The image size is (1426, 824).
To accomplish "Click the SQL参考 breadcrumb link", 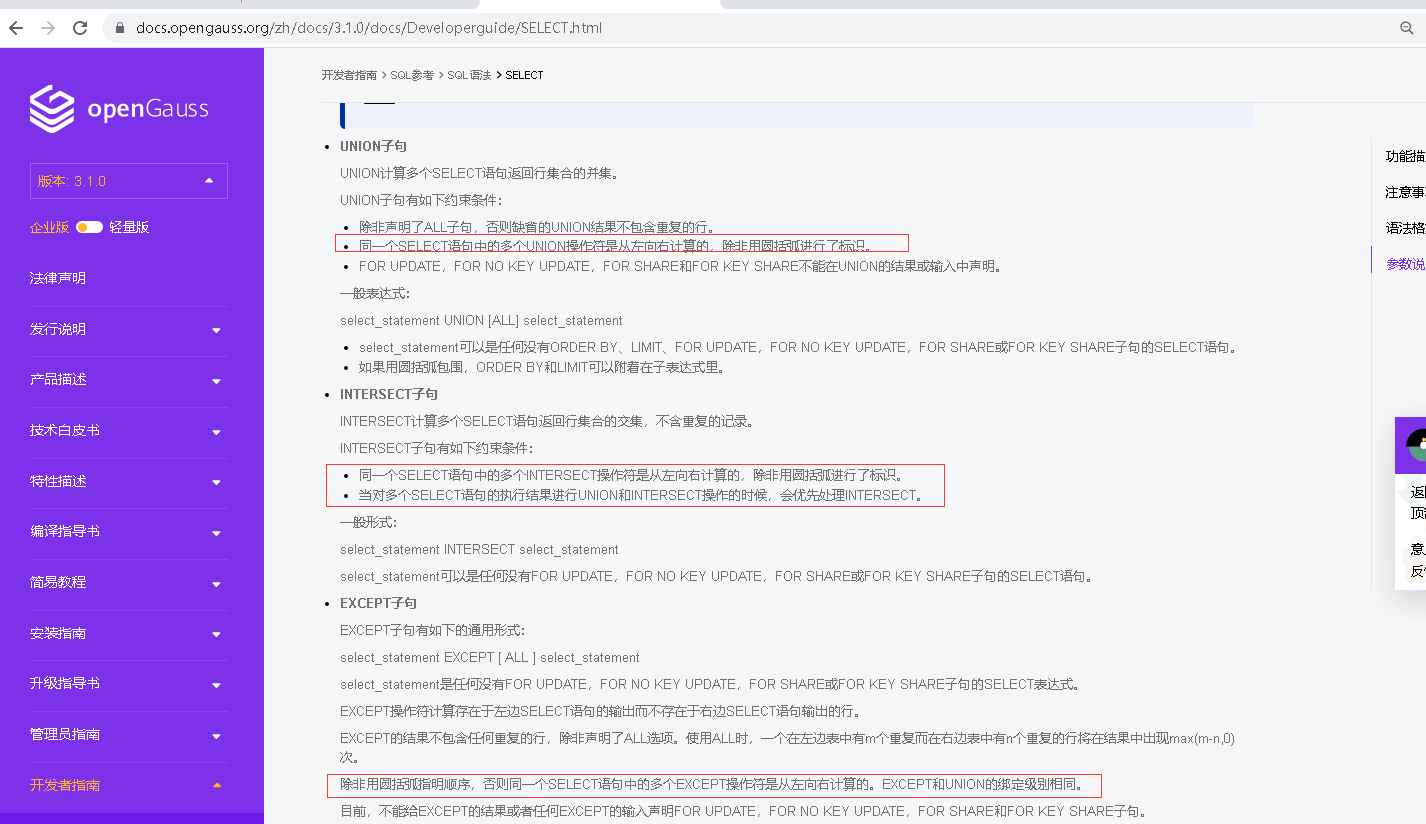I will [x=412, y=75].
